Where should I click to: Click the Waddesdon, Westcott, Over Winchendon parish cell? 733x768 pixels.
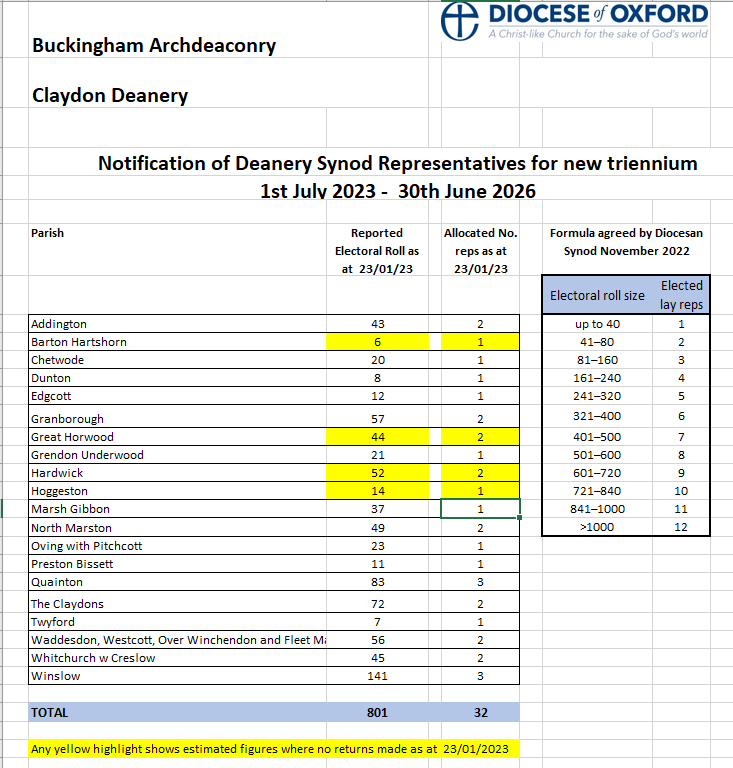click(x=180, y=640)
